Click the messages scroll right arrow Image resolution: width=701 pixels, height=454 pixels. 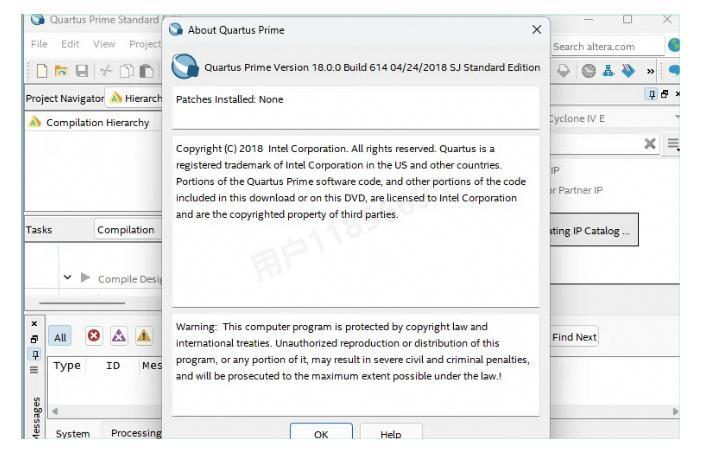pyautogui.click(x=675, y=411)
